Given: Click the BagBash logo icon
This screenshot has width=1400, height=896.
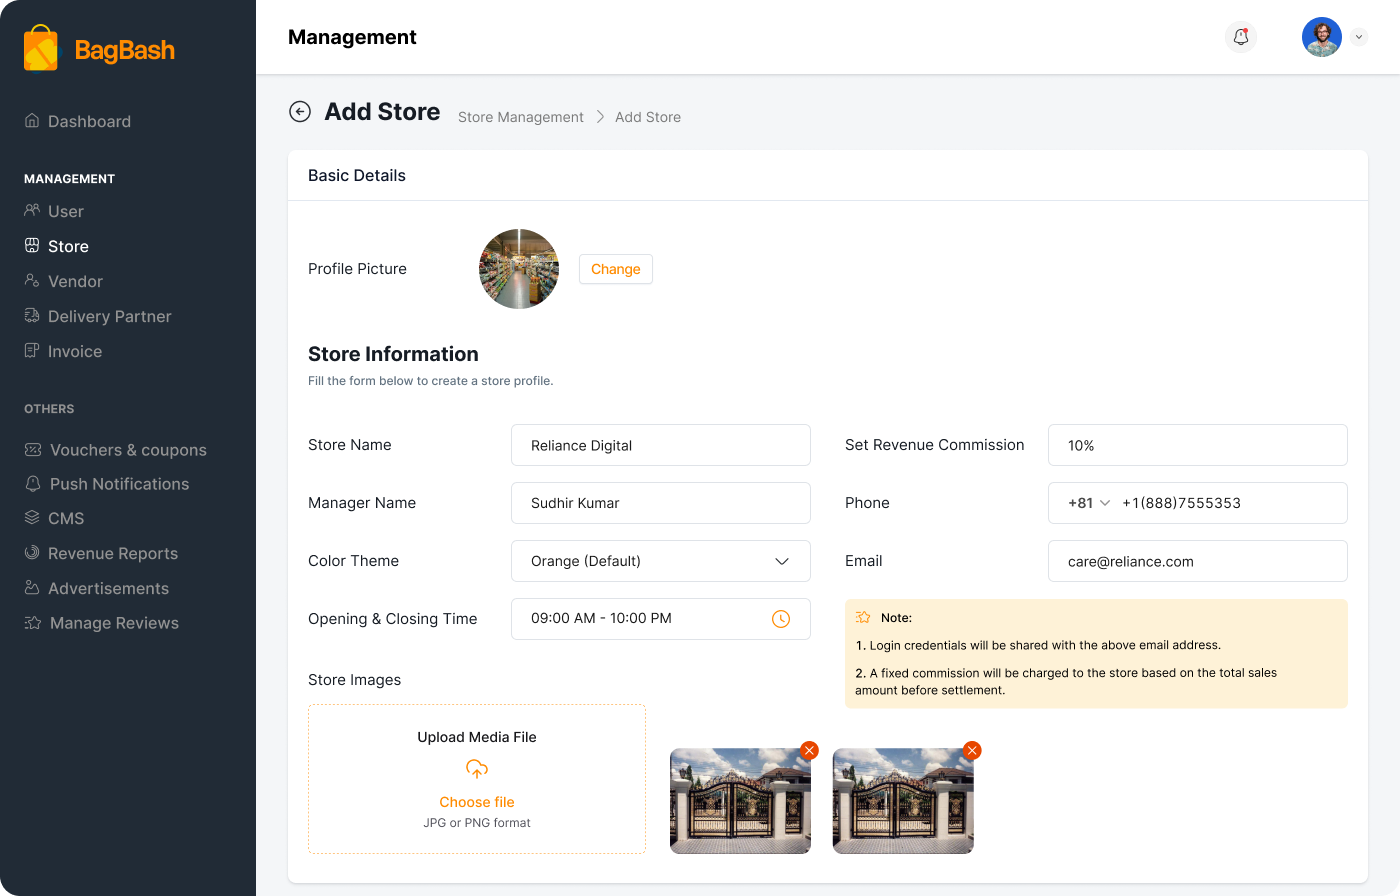Looking at the screenshot, I should 41,49.
